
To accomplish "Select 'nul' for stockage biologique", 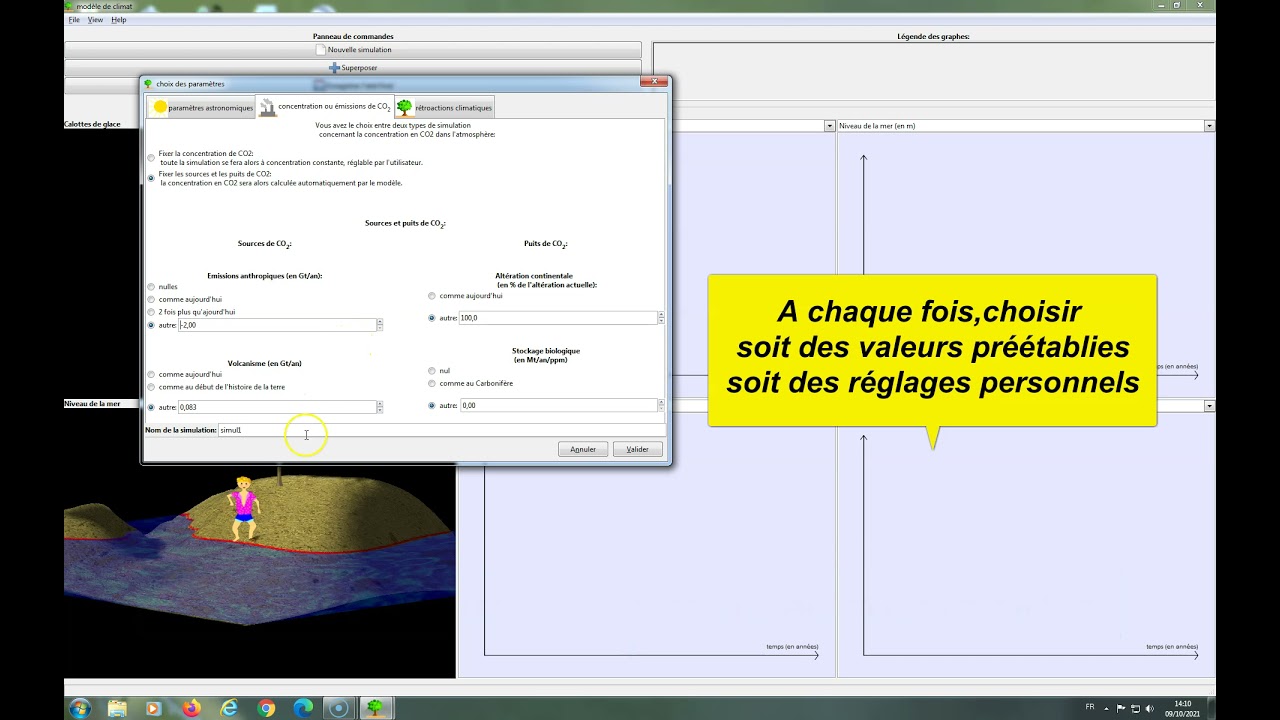I will [x=432, y=371].
